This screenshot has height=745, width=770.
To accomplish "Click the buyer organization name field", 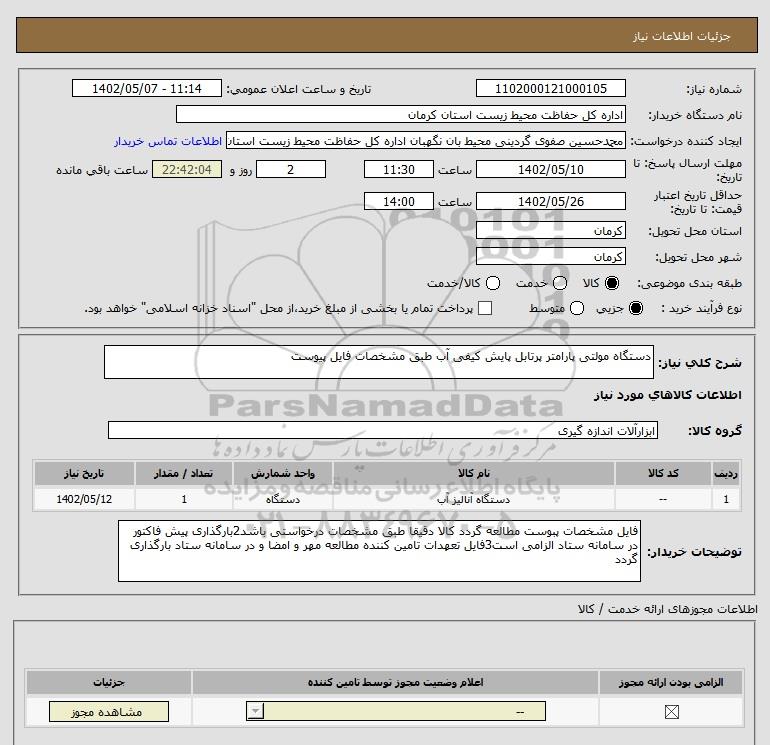I will coord(401,114).
